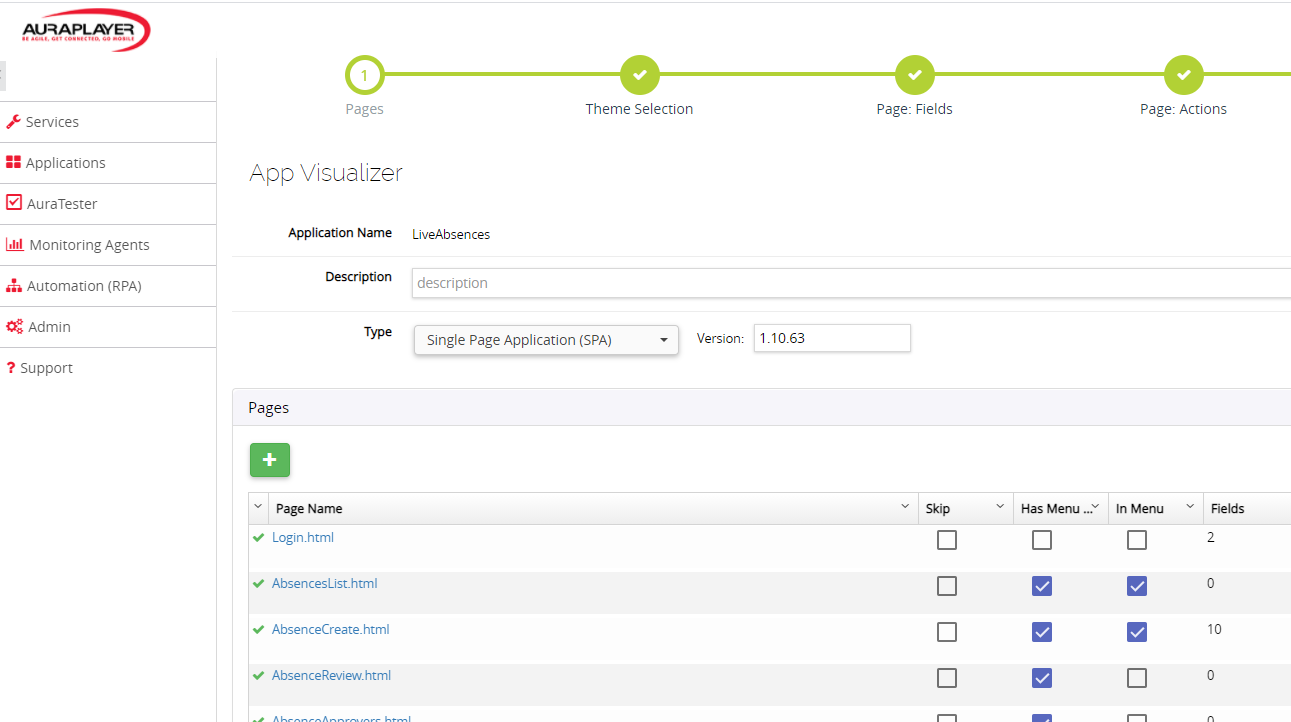This screenshot has width=1291, height=722.
Task: Open the AbsencesList.html page link
Action: [x=325, y=584]
